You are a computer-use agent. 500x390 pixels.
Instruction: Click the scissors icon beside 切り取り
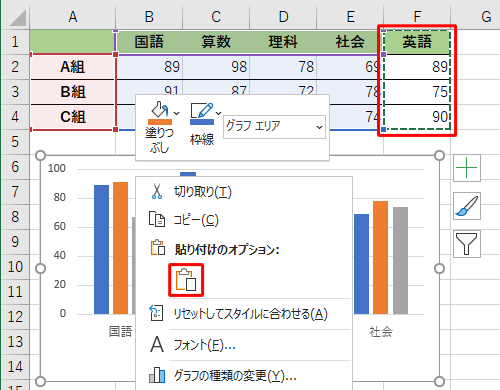coord(157,192)
